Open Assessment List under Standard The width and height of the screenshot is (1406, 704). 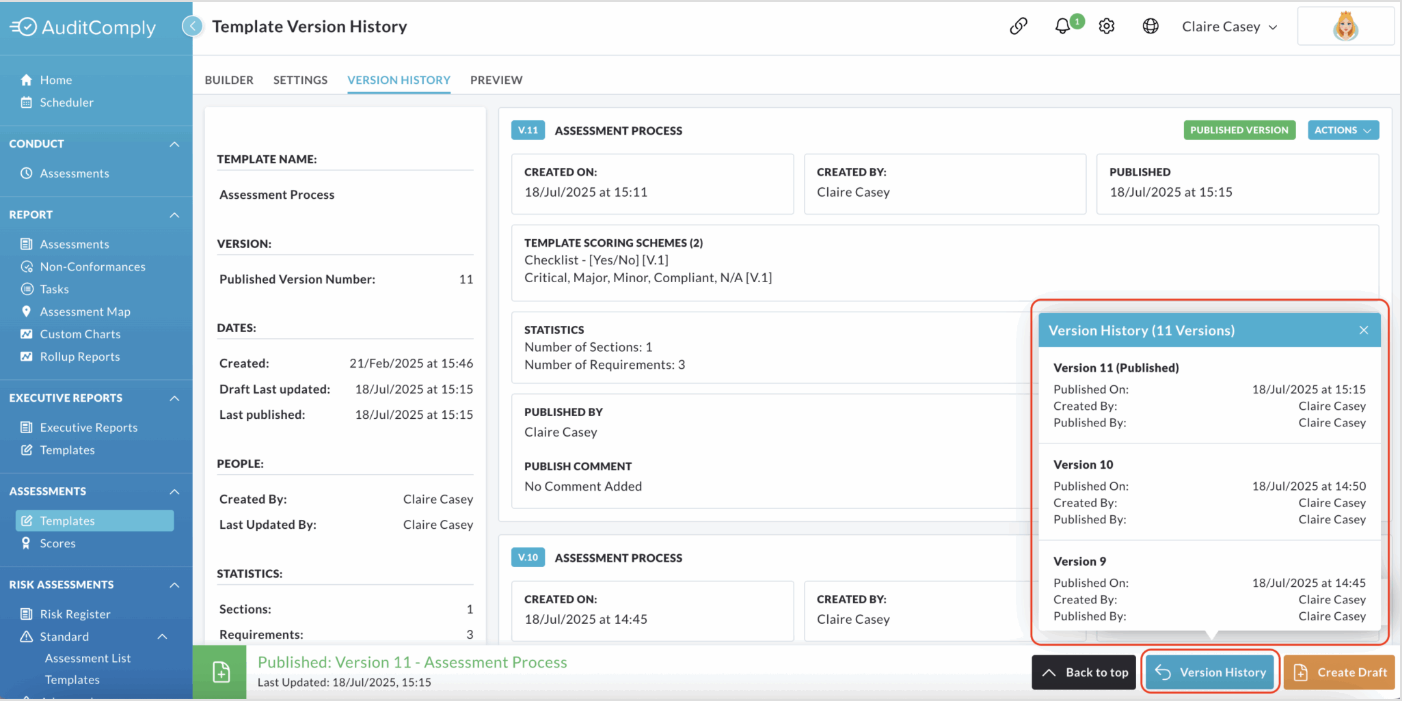pyautogui.click(x=88, y=658)
